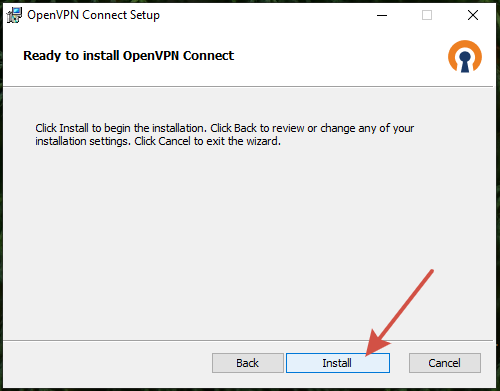
Task: Click the red arrow's tail end
Action: click(x=431, y=271)
